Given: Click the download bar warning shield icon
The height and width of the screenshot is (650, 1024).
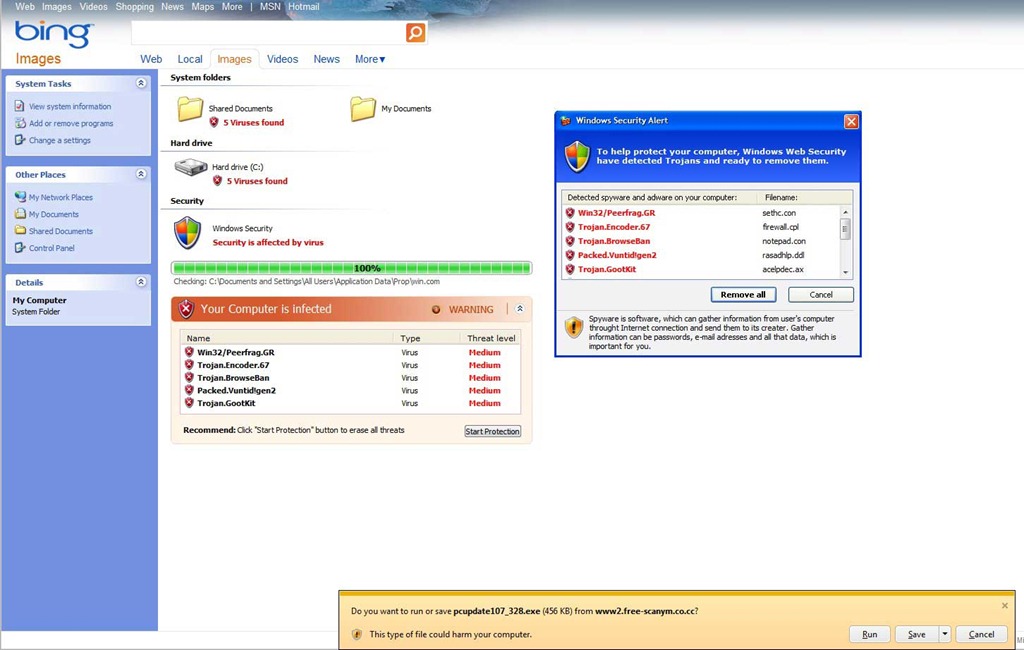Looking at the screenshot, I should [x=357, y=634].
